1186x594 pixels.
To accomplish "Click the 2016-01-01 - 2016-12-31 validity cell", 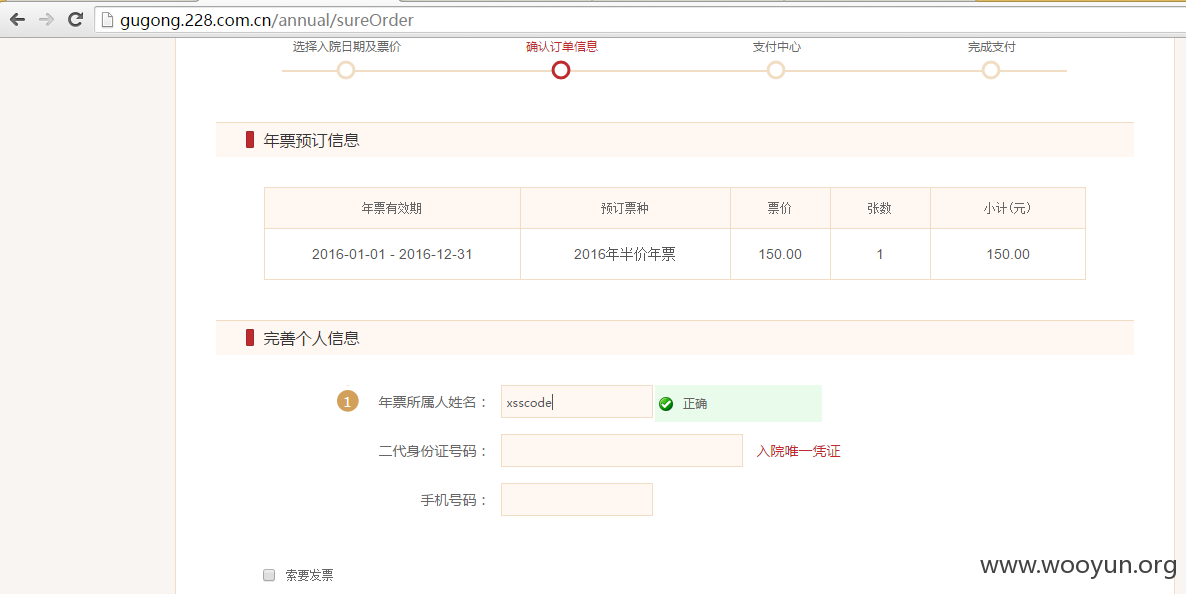I will [392, 254].
